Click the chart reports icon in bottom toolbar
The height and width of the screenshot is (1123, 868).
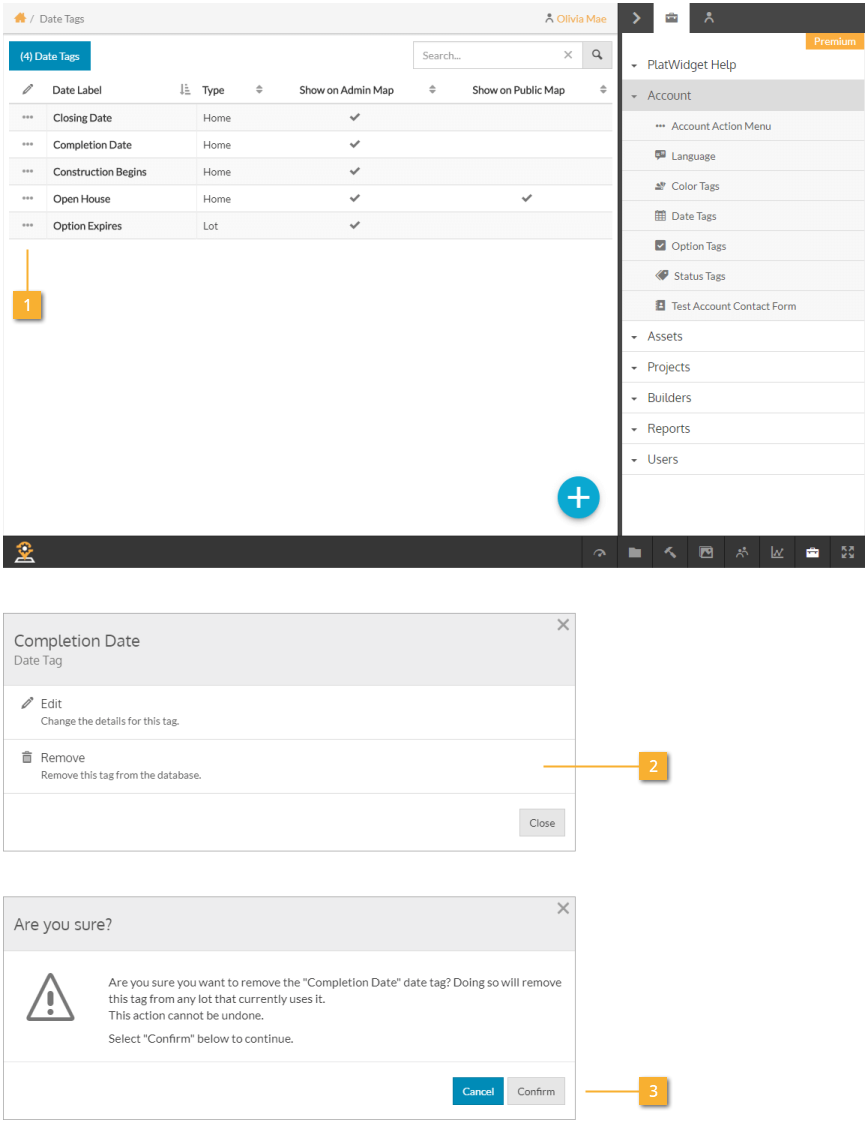point(777,552)
